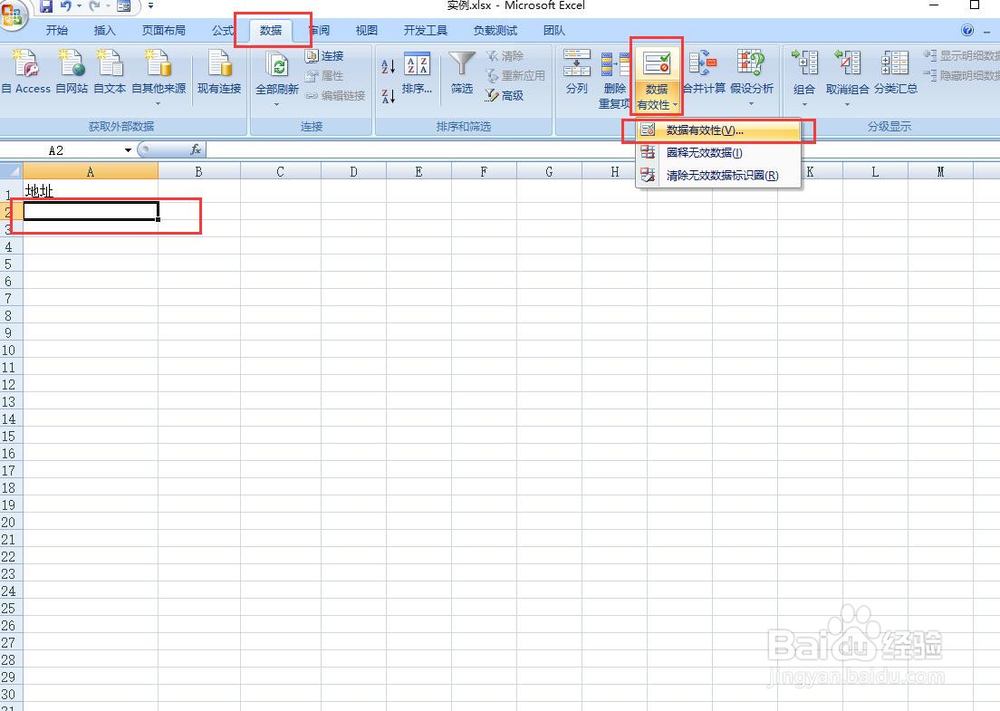Expand Quick Access Toolbar customize arrow
Image resolution: width=1000 pixels, height=711 pixels.
(x=151, y=6)
